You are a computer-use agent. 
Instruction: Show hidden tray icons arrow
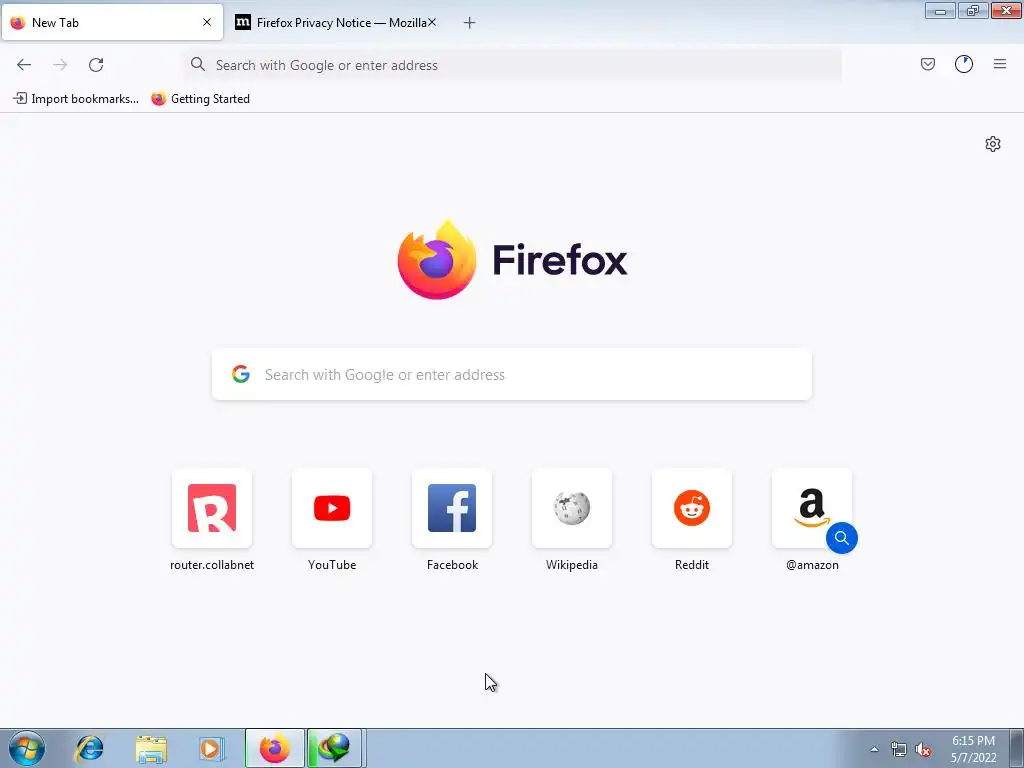click(x=874, y=749)
